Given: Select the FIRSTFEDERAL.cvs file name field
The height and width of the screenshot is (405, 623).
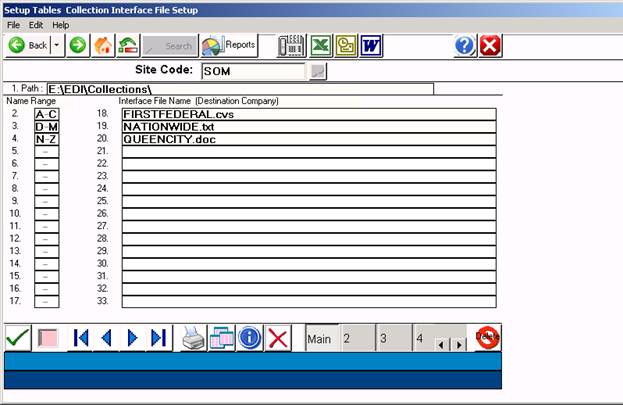Looking at the screenshot, I should pos(308,114).
